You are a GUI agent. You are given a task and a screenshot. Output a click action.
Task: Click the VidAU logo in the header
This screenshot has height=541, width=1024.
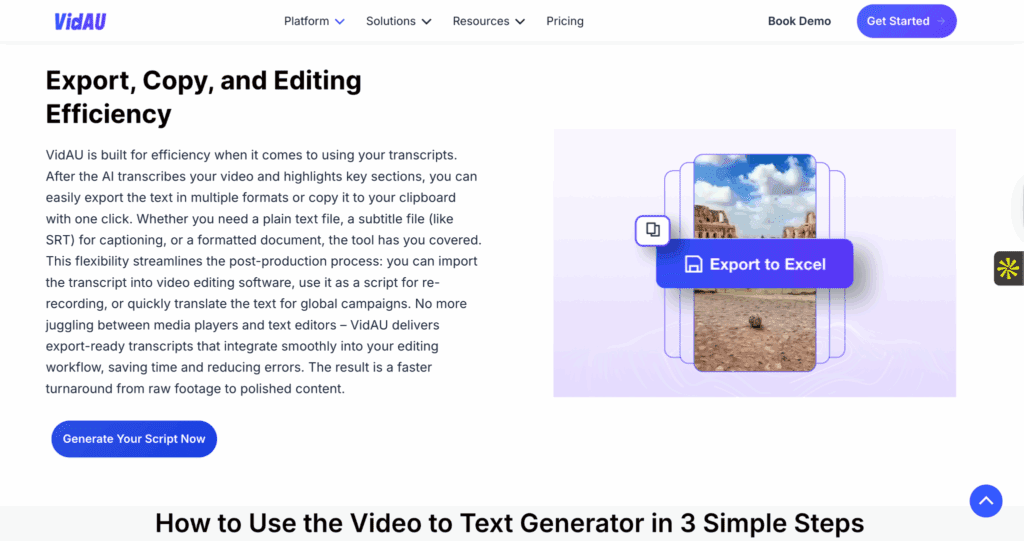click(81, 21)
